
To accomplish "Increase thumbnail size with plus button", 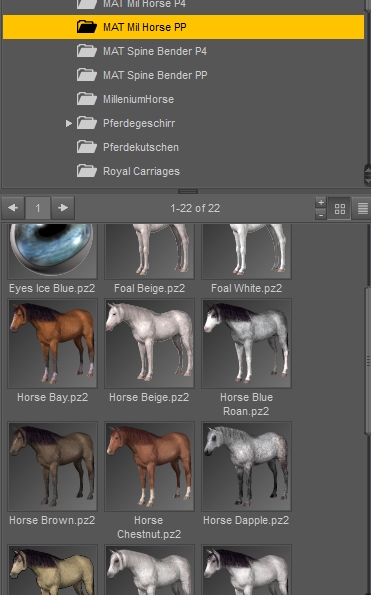I will pyautogui.click(x=321, y=202).
